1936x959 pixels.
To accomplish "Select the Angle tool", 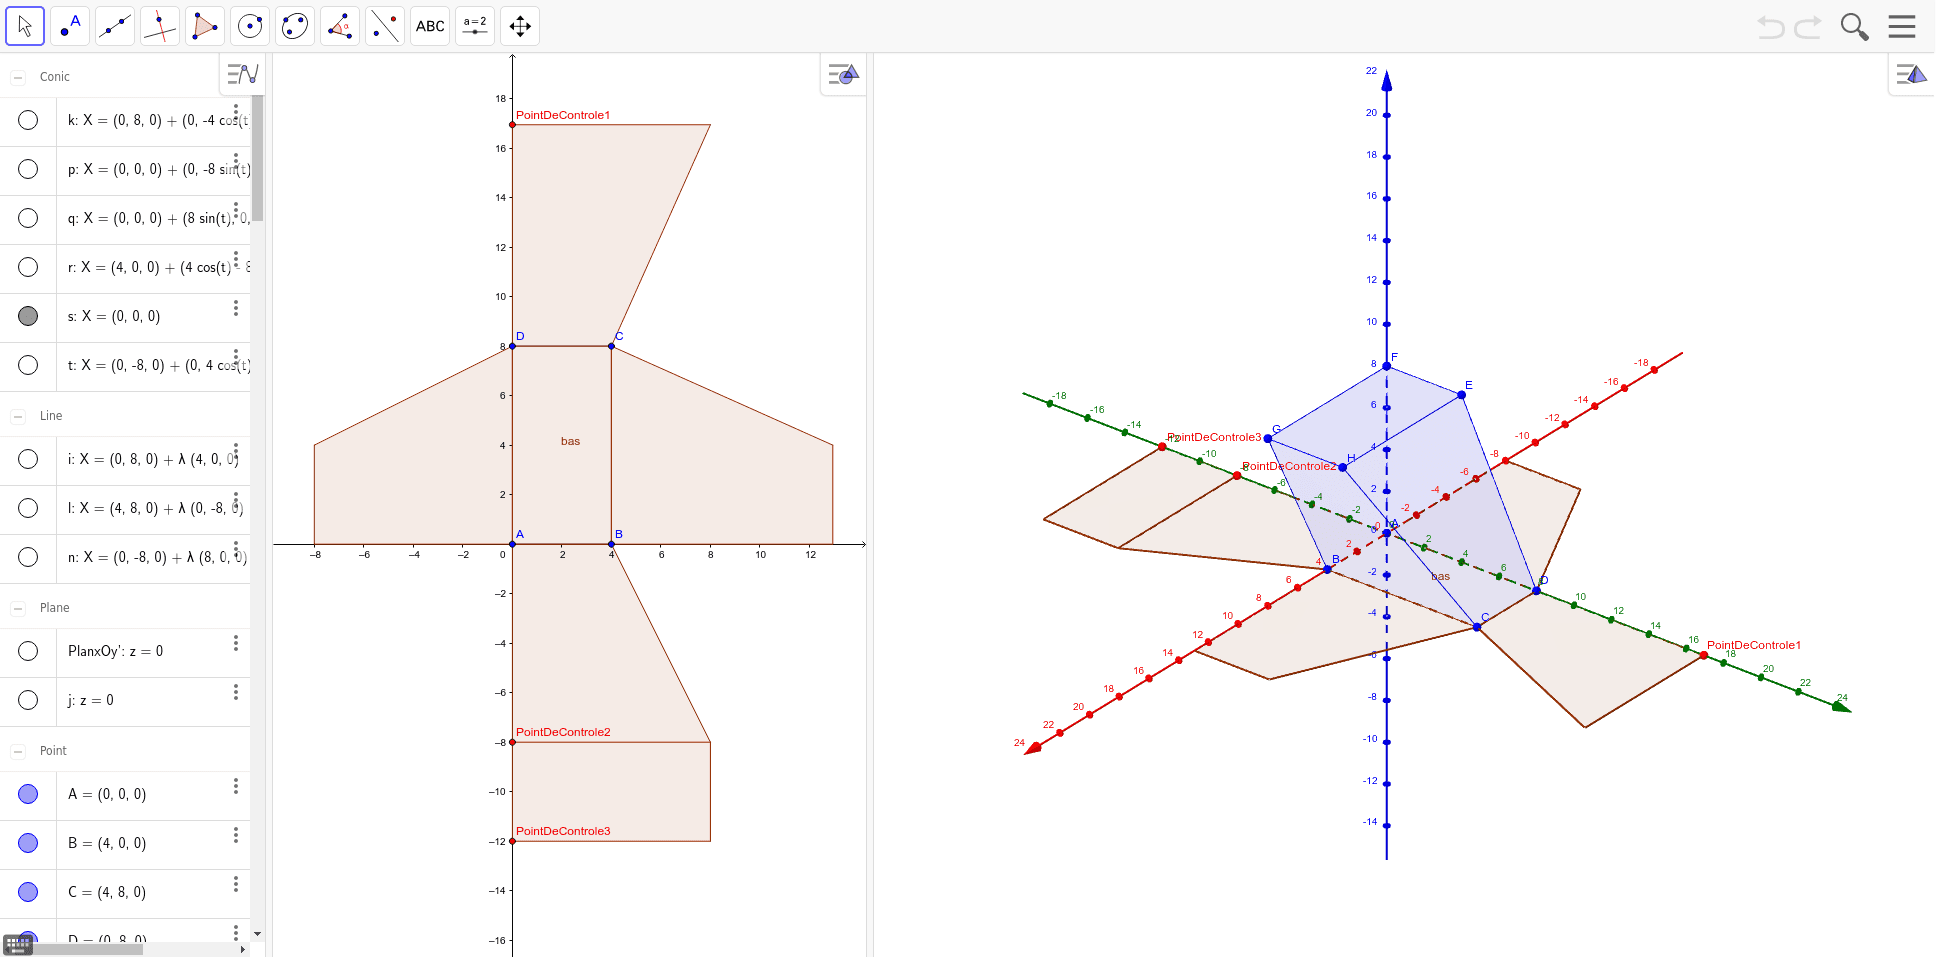I will point(339,25).
